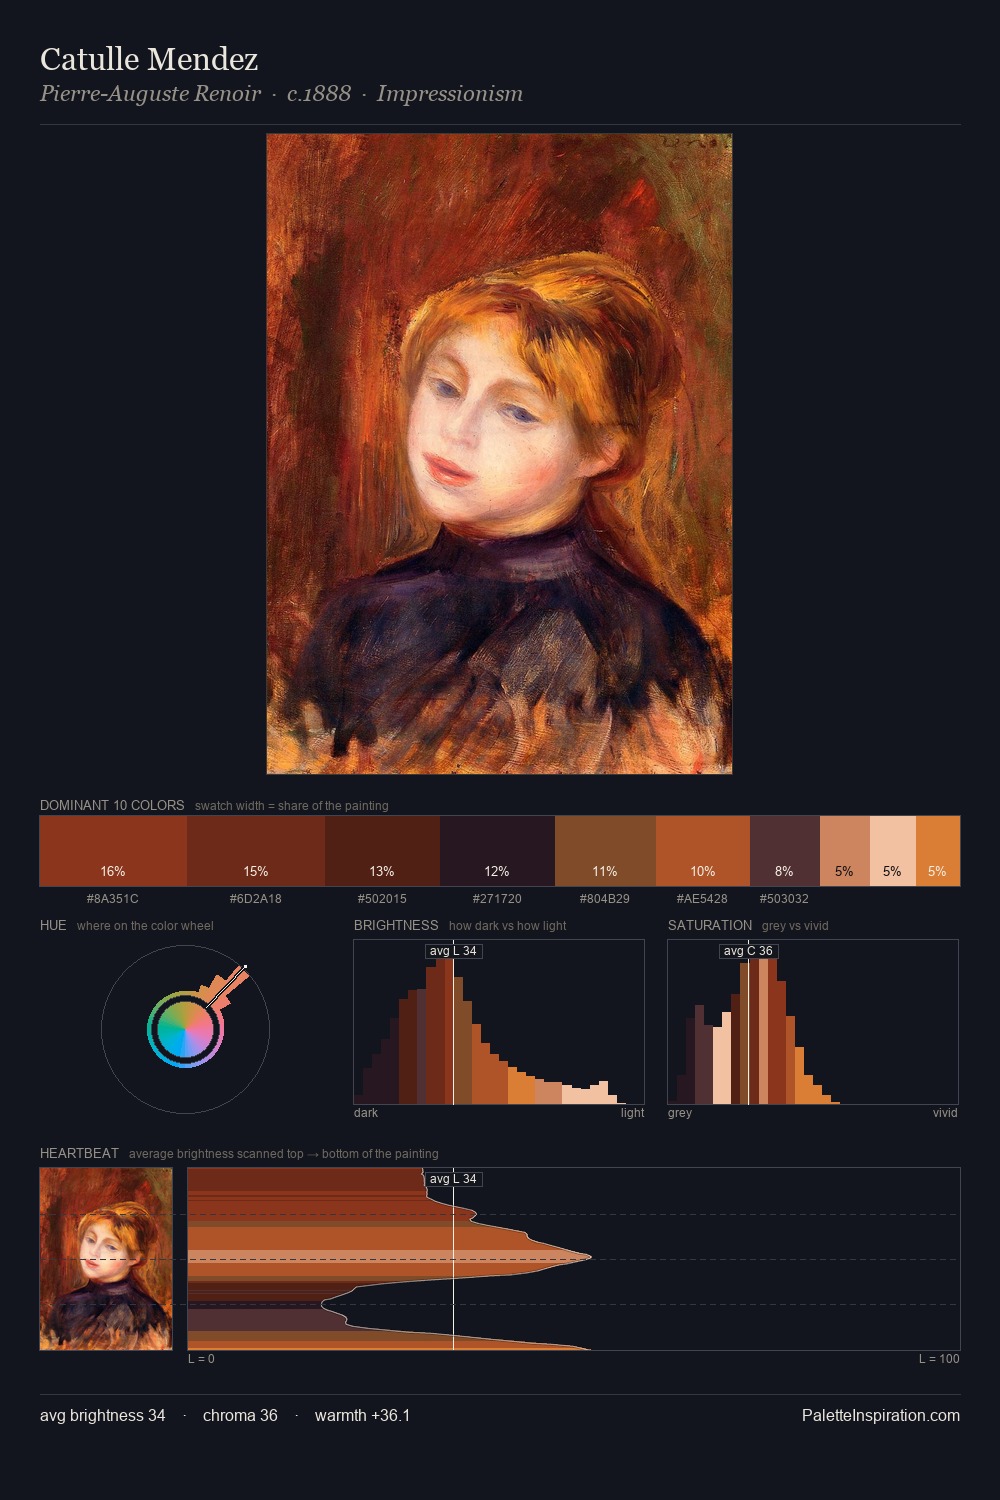Visit PaletteInspiration.com link
The height and width of the screenshot is (1500, 1000).
pyautogui.click(x=881, y=1415)
